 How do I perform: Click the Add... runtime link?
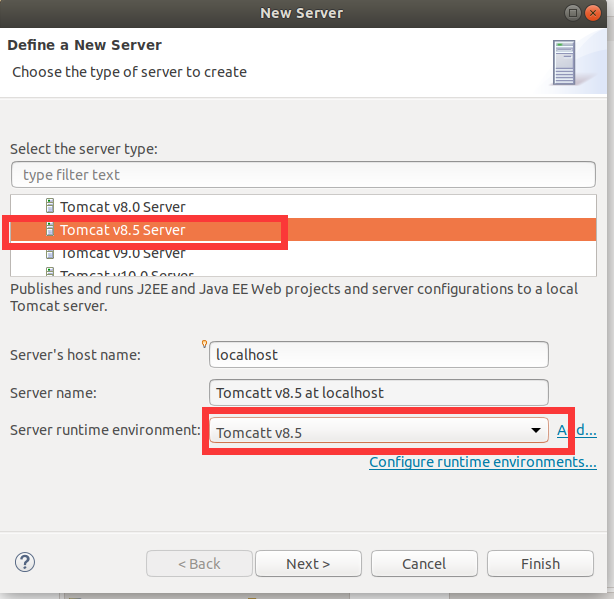click(x=577, y=430)
